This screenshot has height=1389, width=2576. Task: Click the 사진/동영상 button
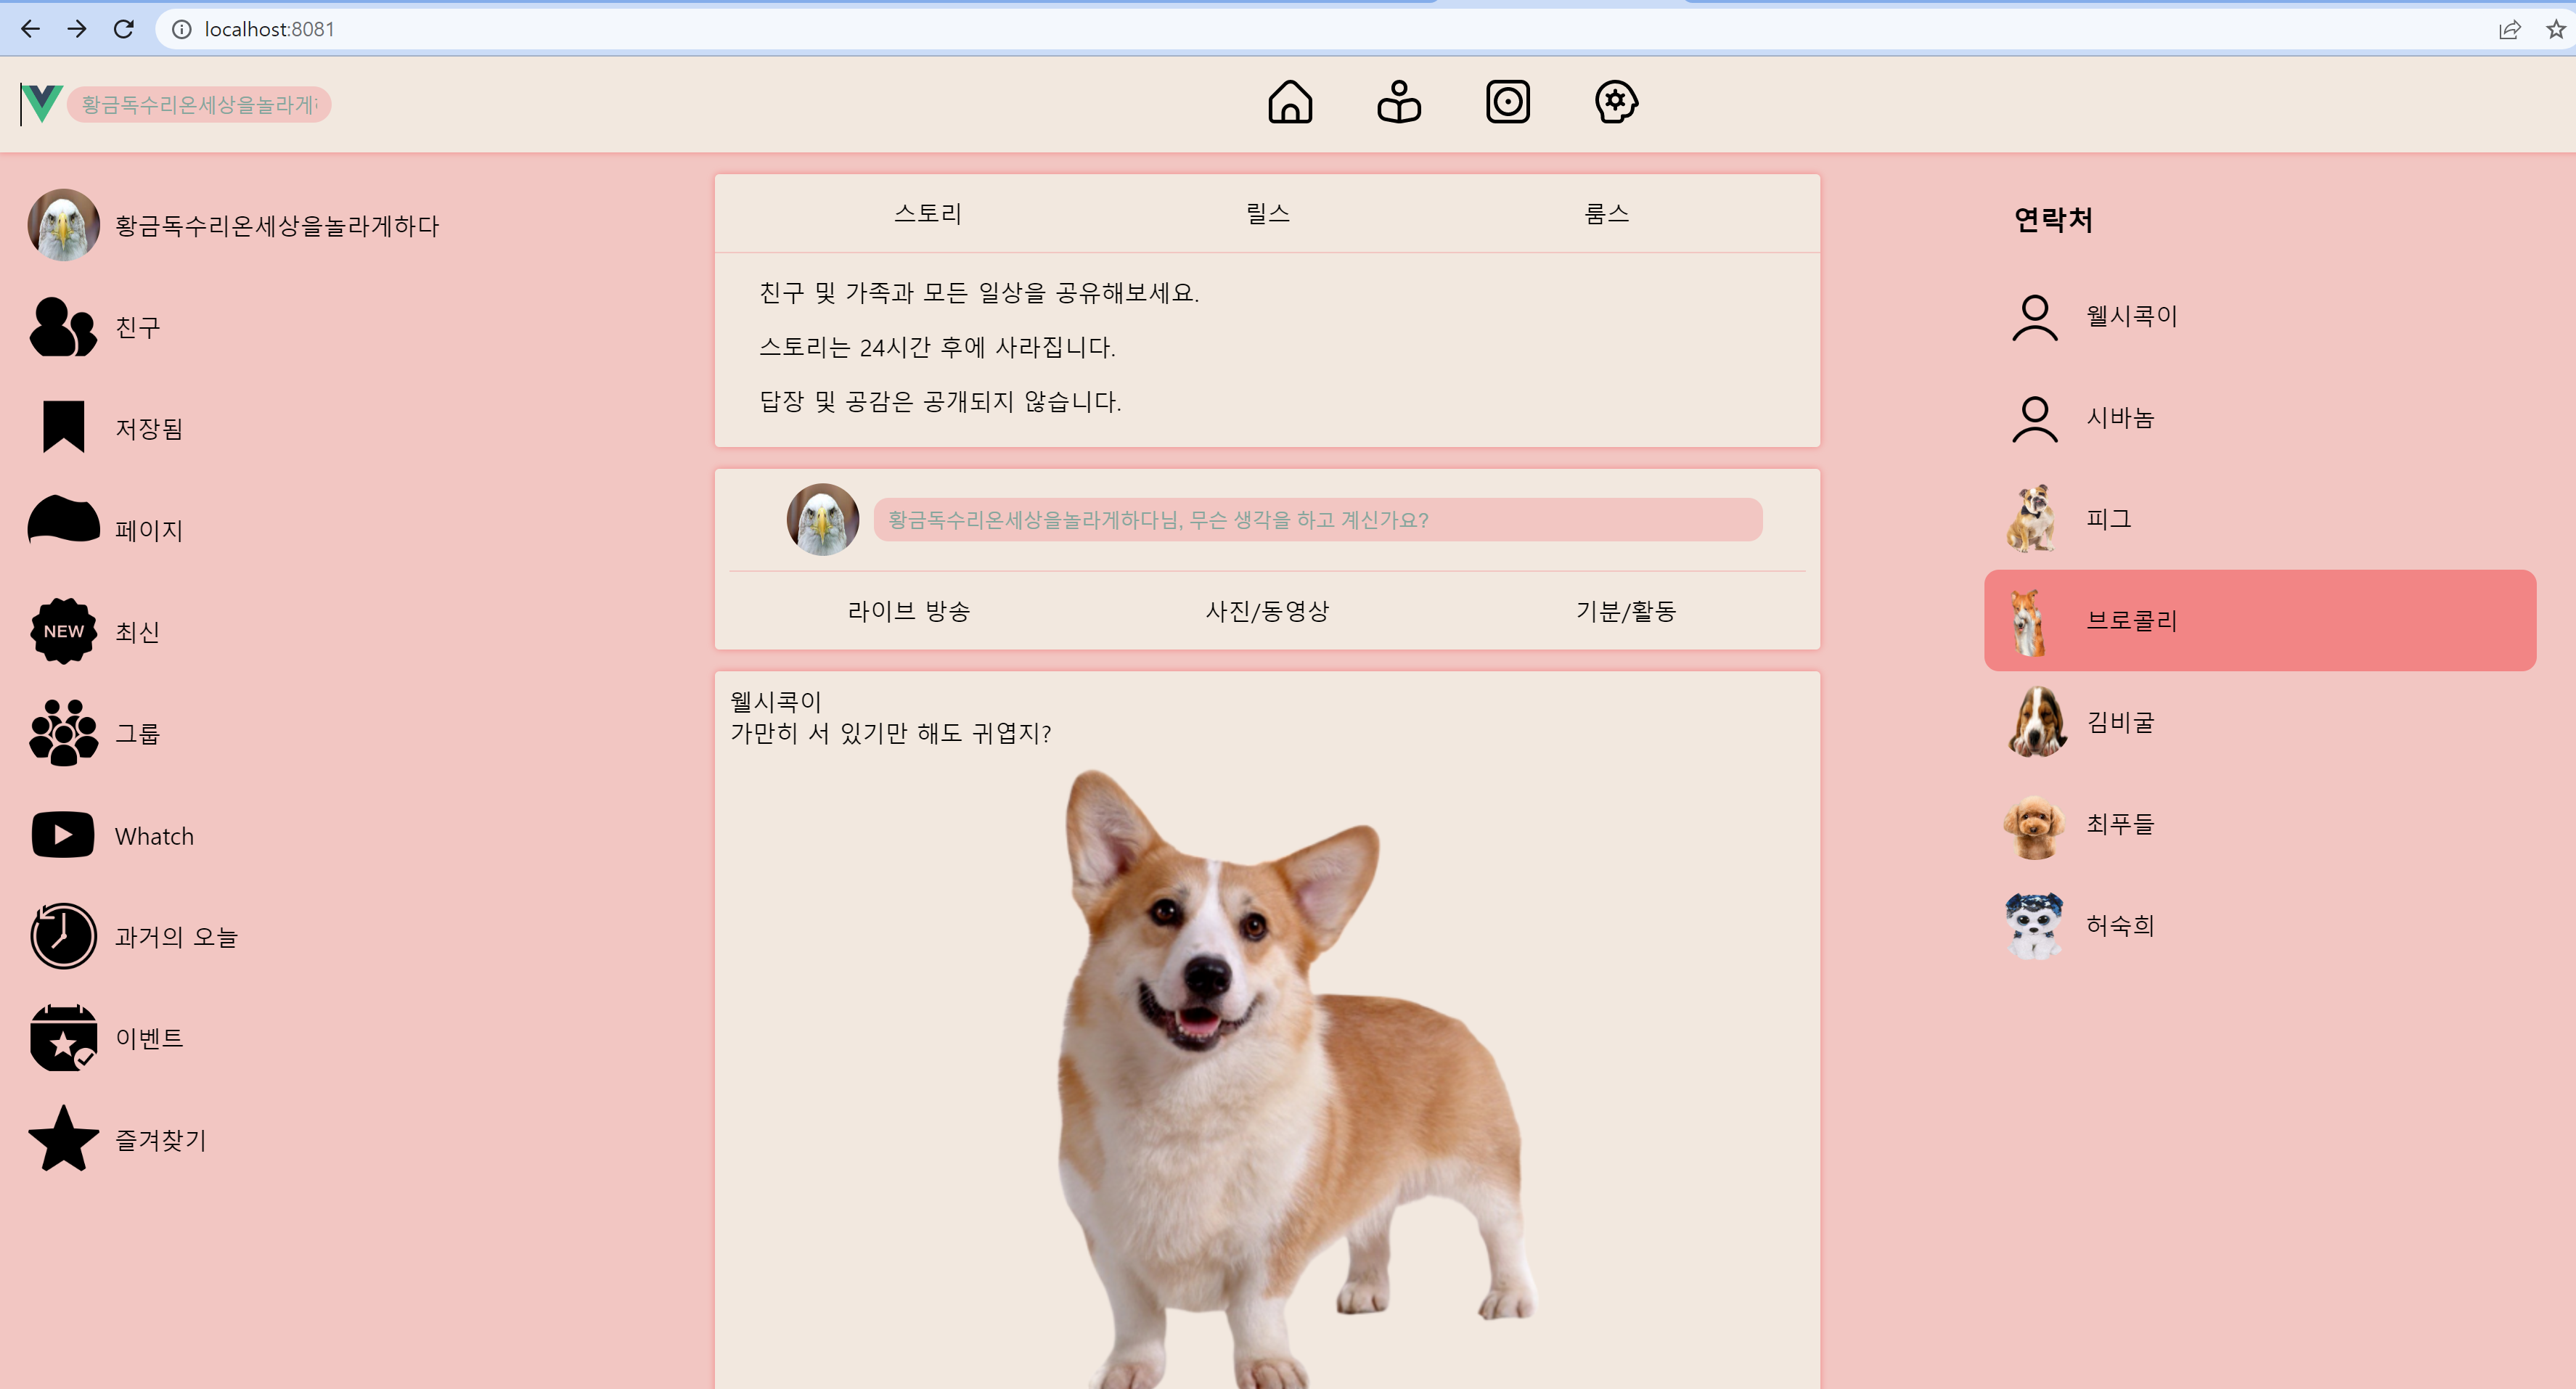click(1267, 611)
